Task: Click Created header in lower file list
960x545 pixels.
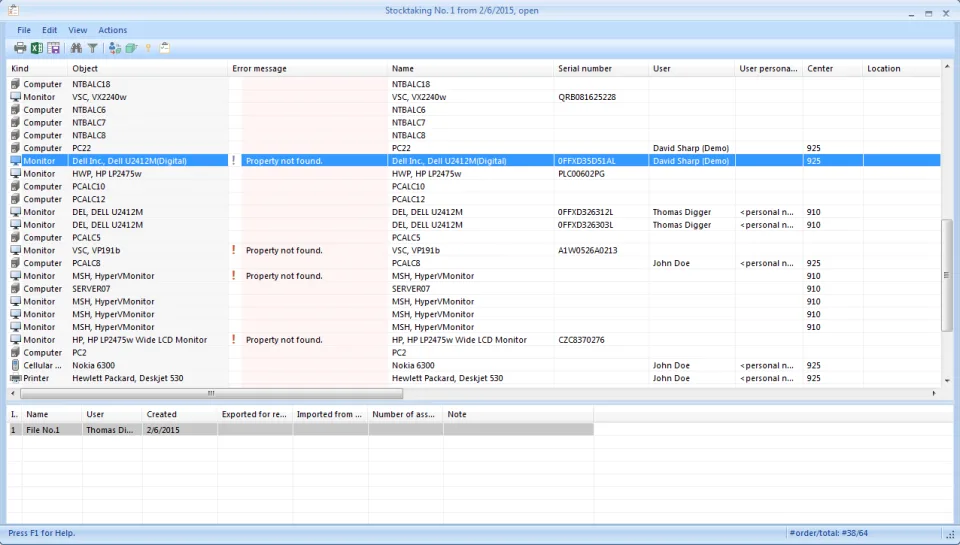Action: [179, 415]
